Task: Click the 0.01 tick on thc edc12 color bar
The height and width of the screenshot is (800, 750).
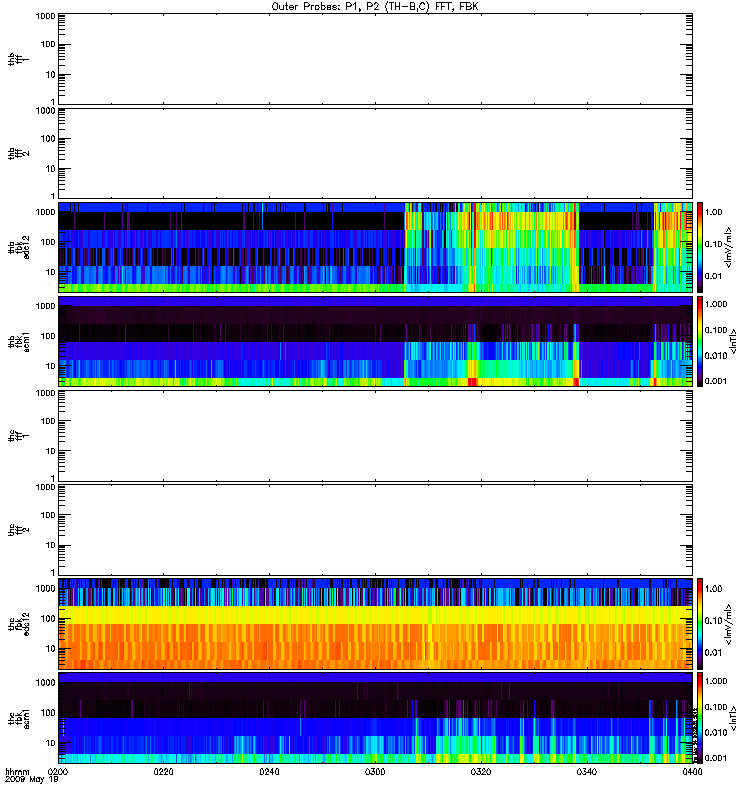Action: (x=713, y=653)
